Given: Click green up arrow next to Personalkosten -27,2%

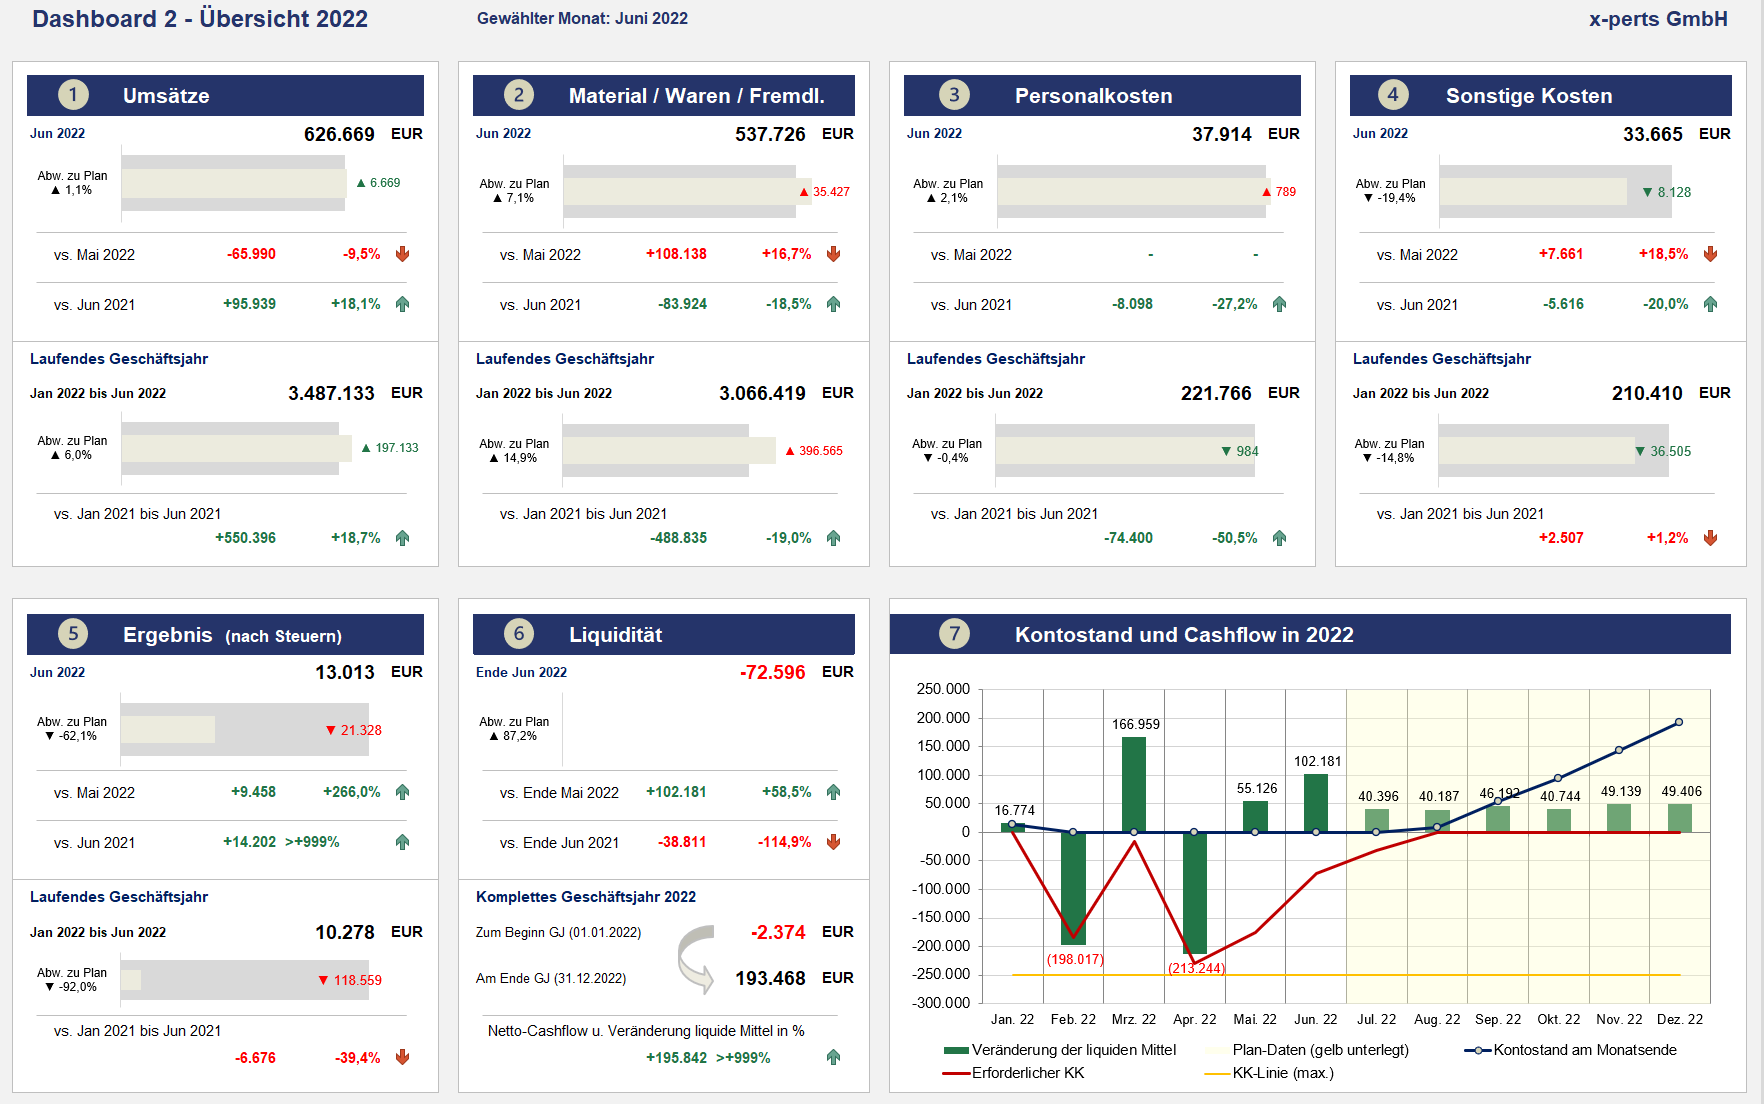Looking at the screenshot, I should pos(1280,304).
